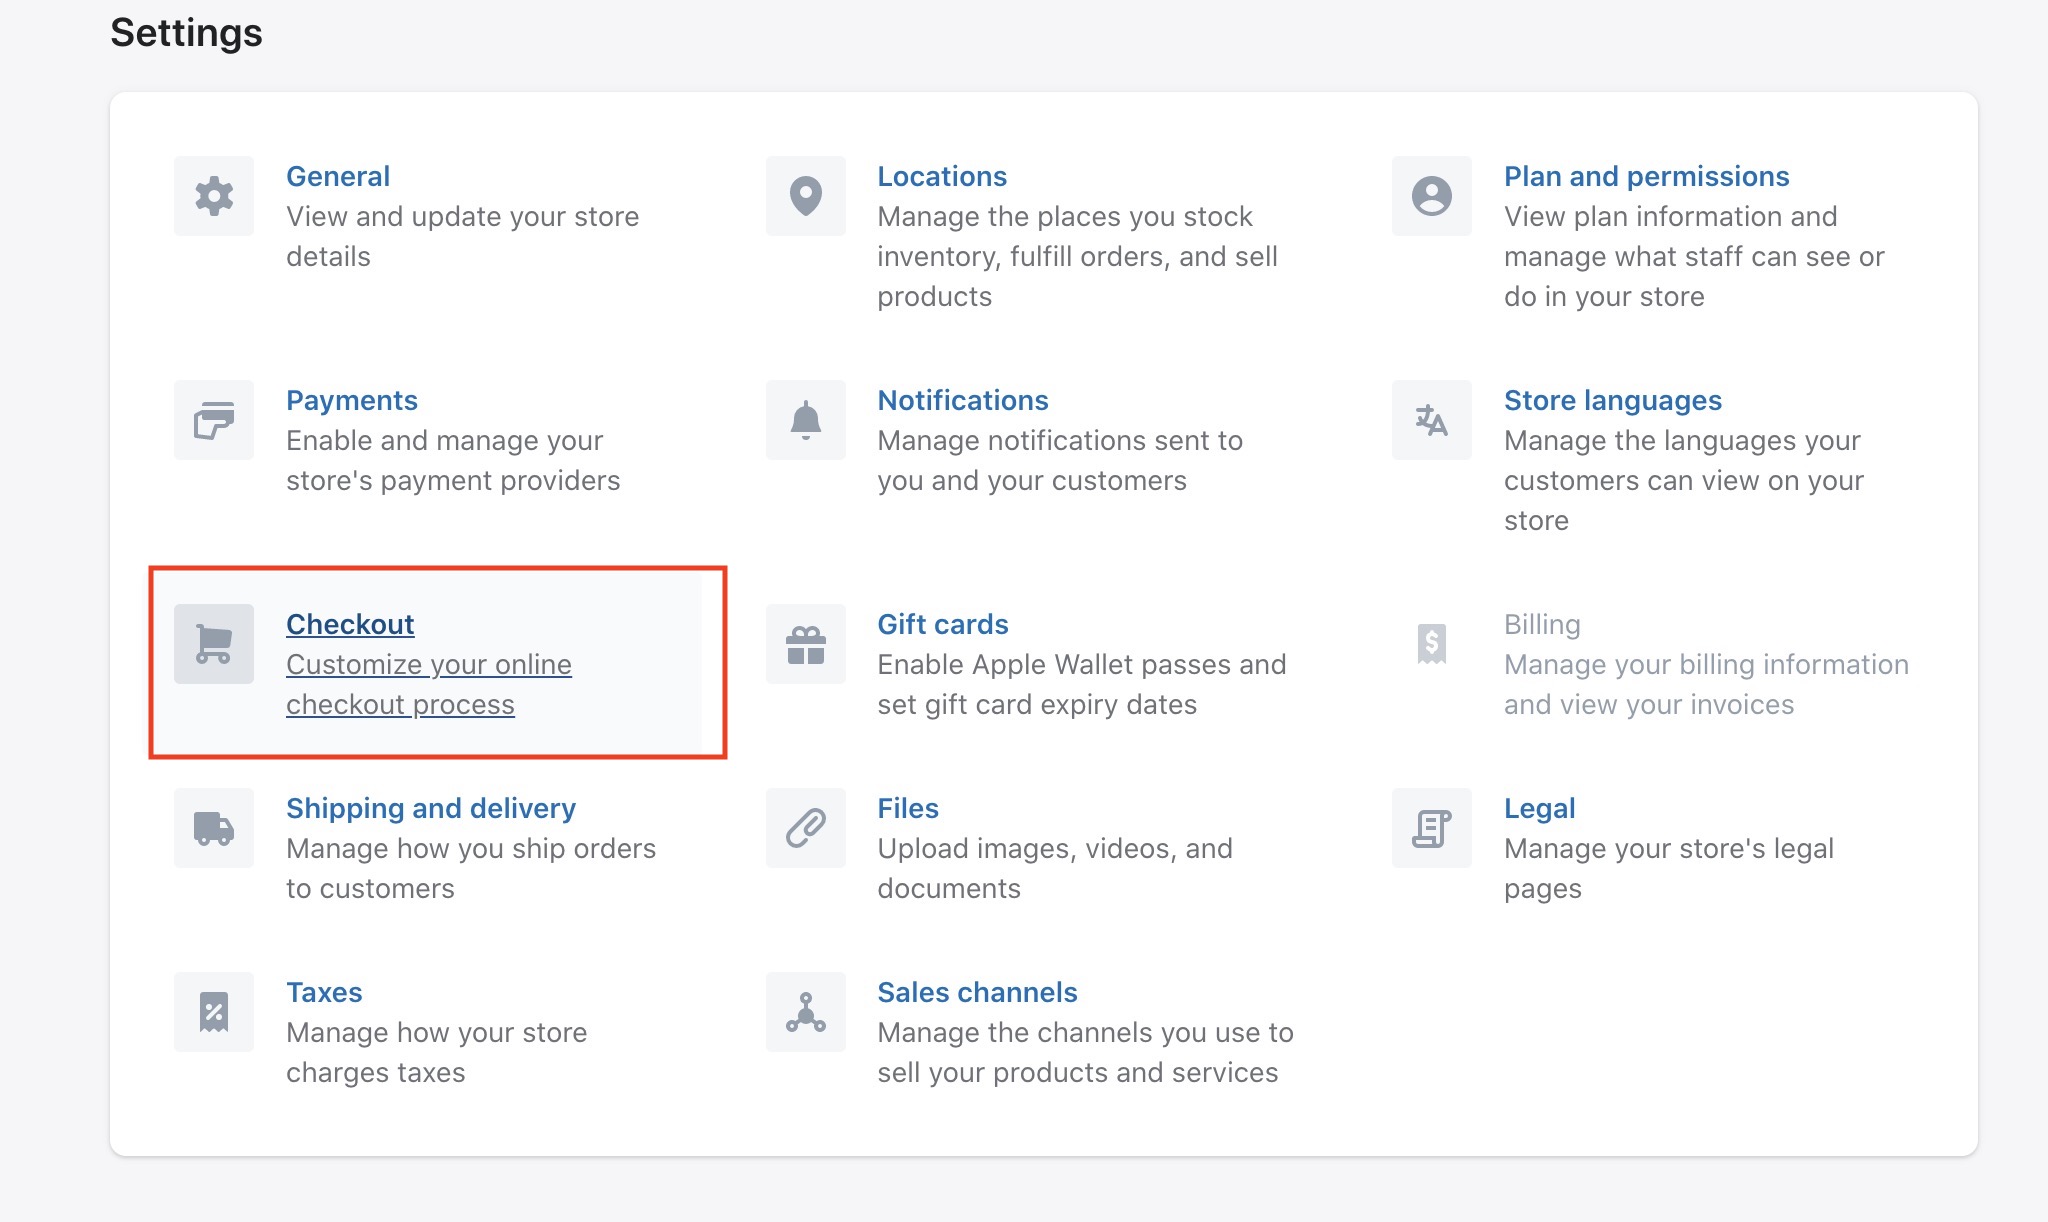This screenshot has height=1222, width=2048.
Task: Click the Gift cards present icon
Action: pos(805,644)
